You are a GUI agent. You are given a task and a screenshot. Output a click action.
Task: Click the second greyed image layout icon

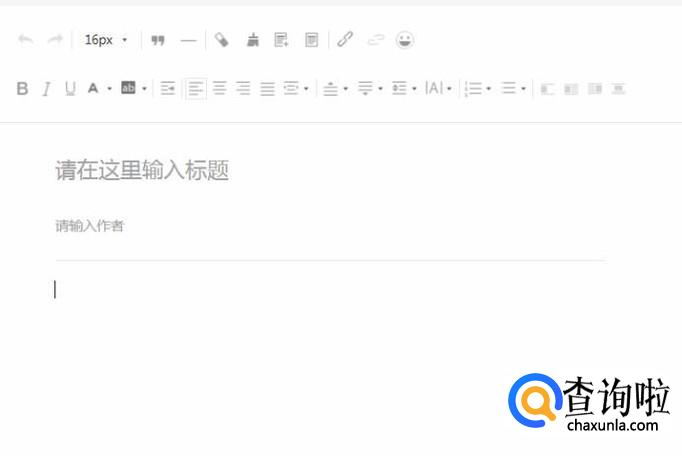click(x=571, y=89)
